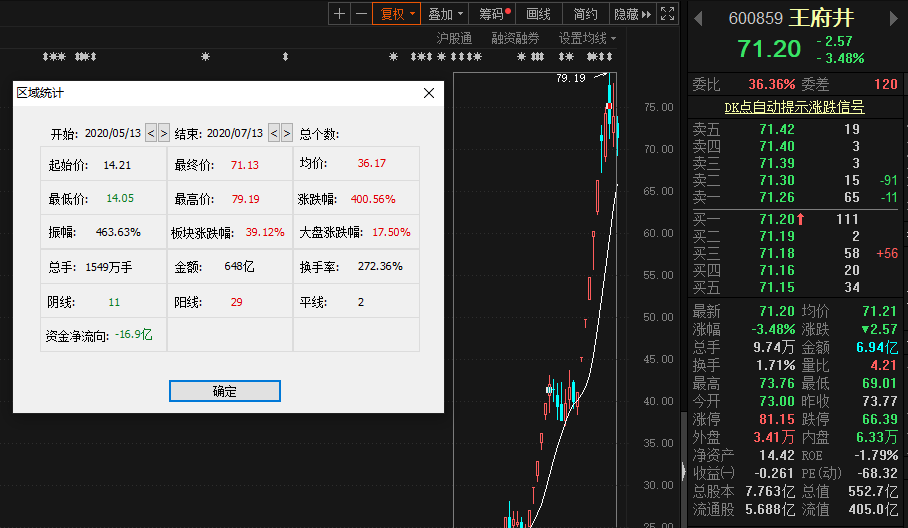Step end date back with left arrow
Image resolution: width=908 pixels, height=528 pixels.
coord(274,133)
